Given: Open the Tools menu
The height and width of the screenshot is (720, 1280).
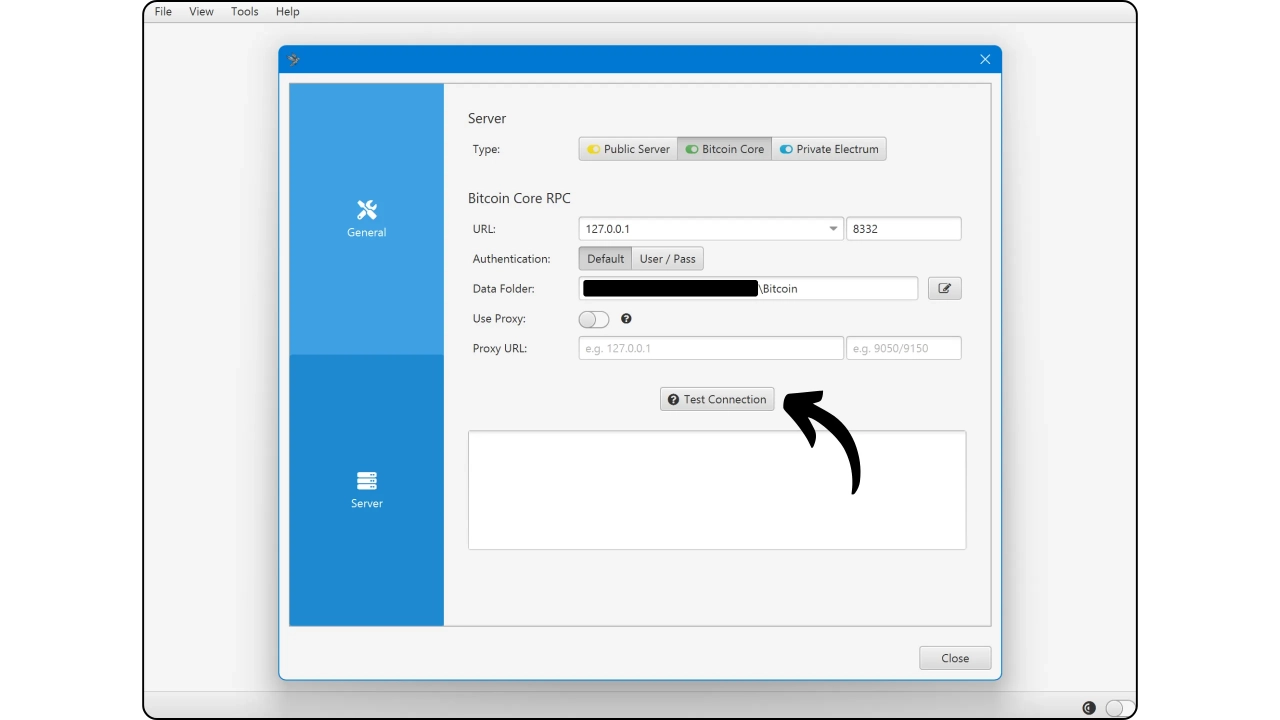Looking at the screenshot, I should [244, 12].
